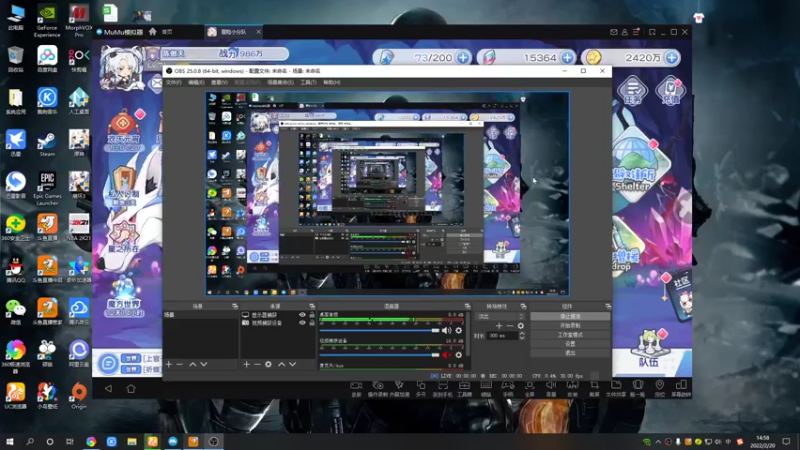Add a new scene with the Scenes plus button
This screenshot has height=450, width=800.
(x=169, y=364)
